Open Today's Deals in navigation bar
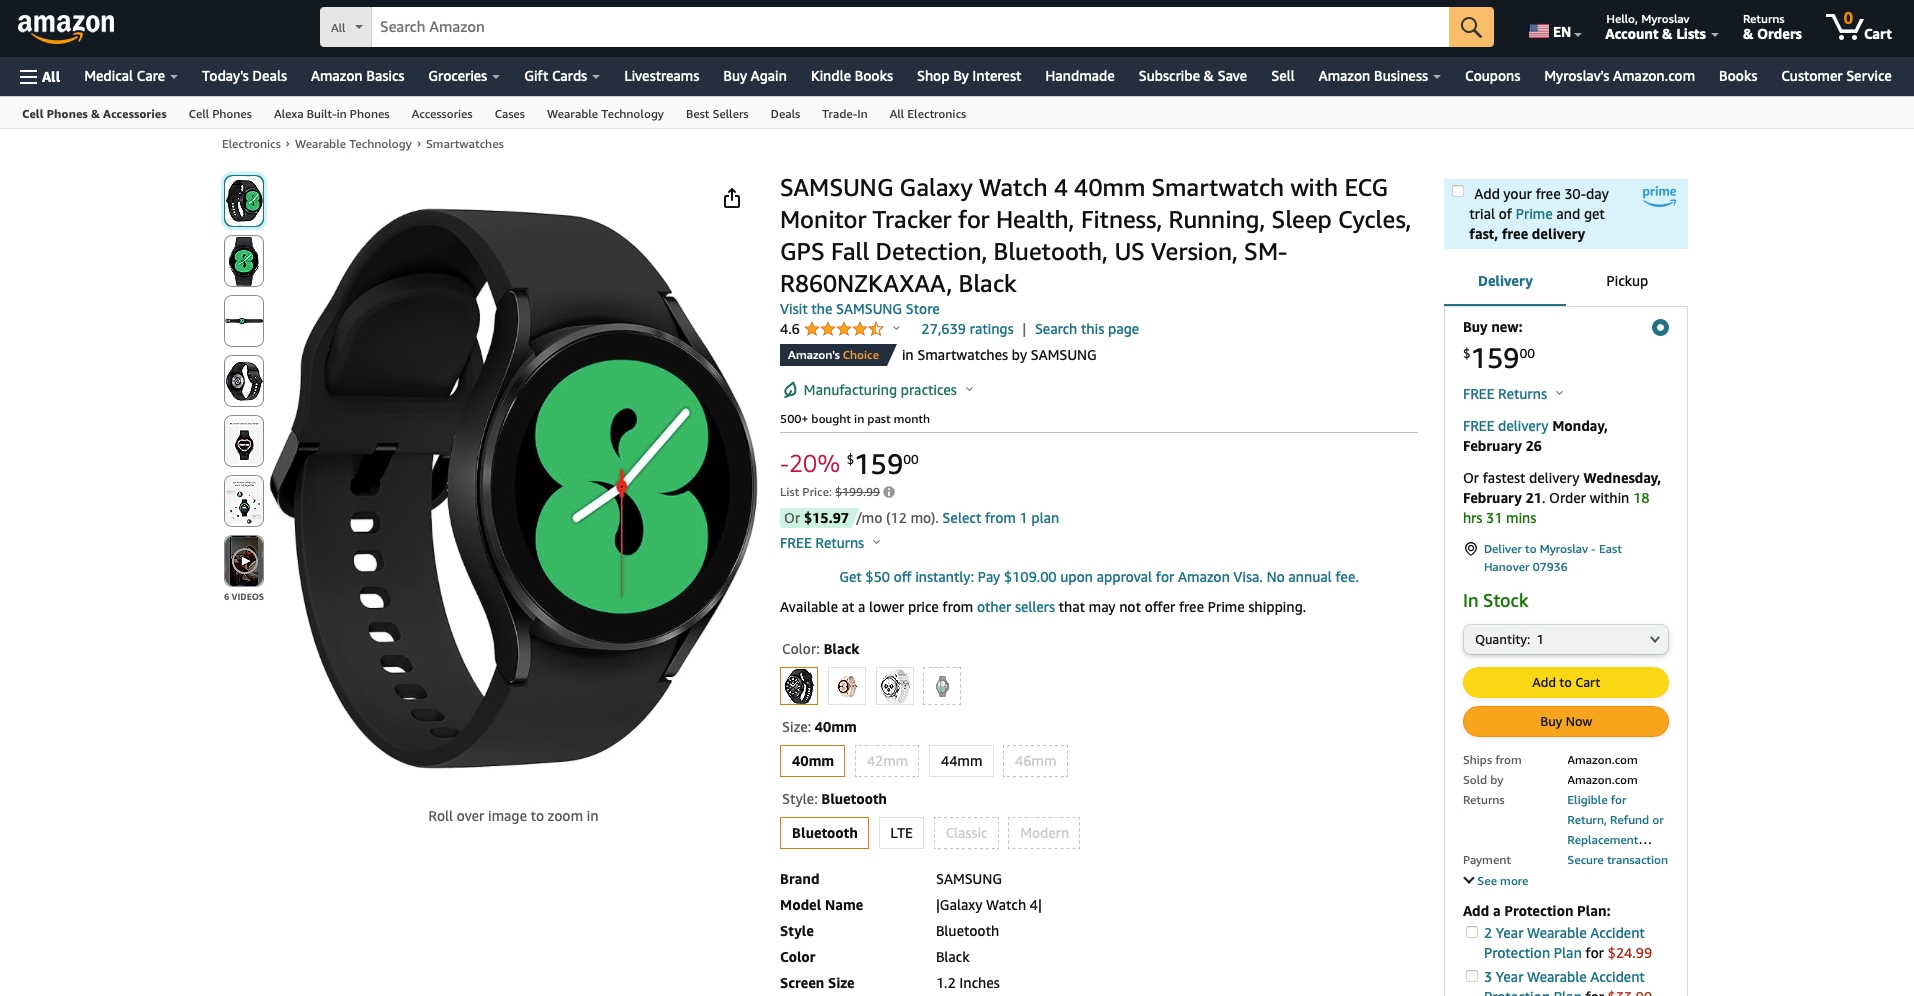The width and height of the screenshot is (1914, 996). (244, 76)
